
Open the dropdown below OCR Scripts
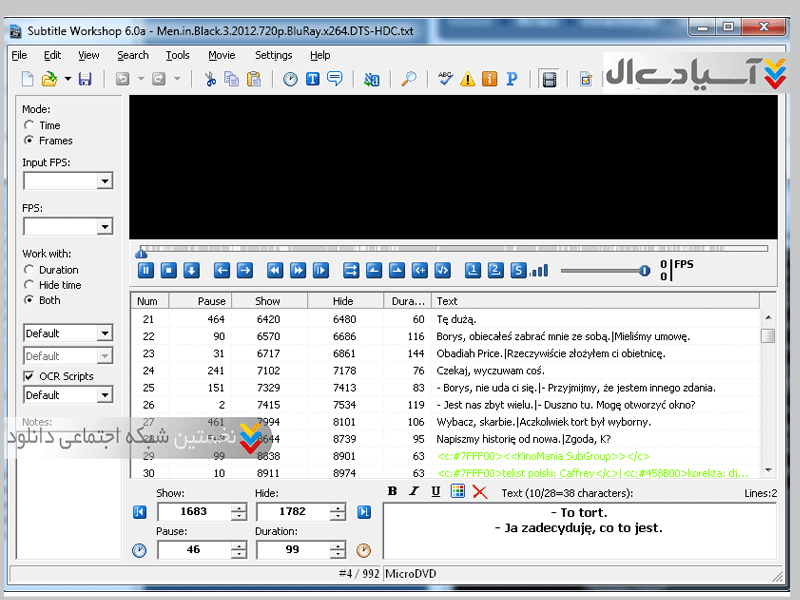pyautogui.click(x=104, y=395)
